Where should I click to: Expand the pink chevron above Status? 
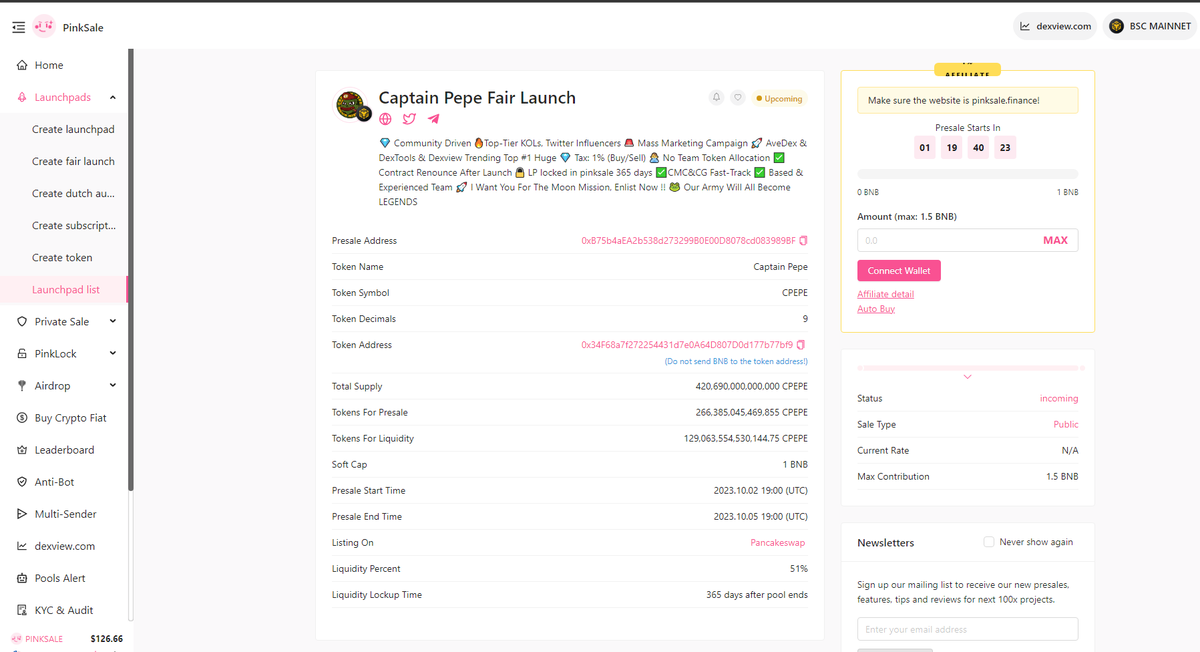pos(967,377)
